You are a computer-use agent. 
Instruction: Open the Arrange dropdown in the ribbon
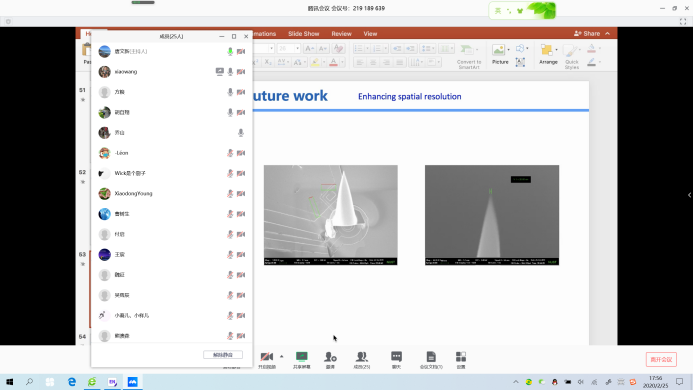pos(548,54)
